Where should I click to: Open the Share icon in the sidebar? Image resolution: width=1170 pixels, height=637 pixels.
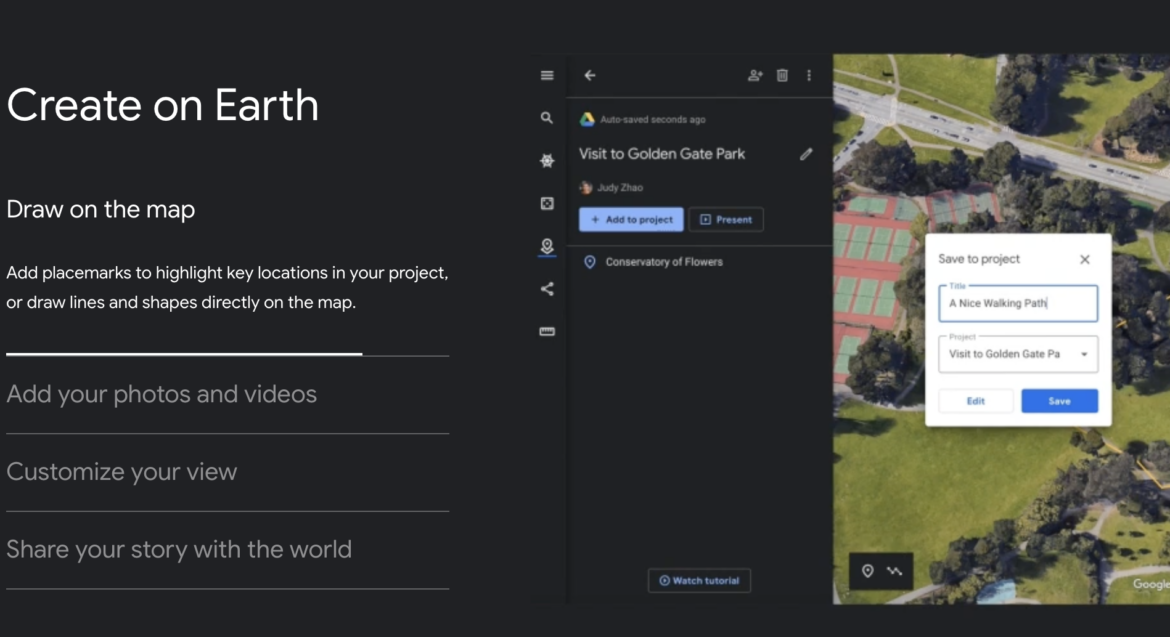pos(547,290)
